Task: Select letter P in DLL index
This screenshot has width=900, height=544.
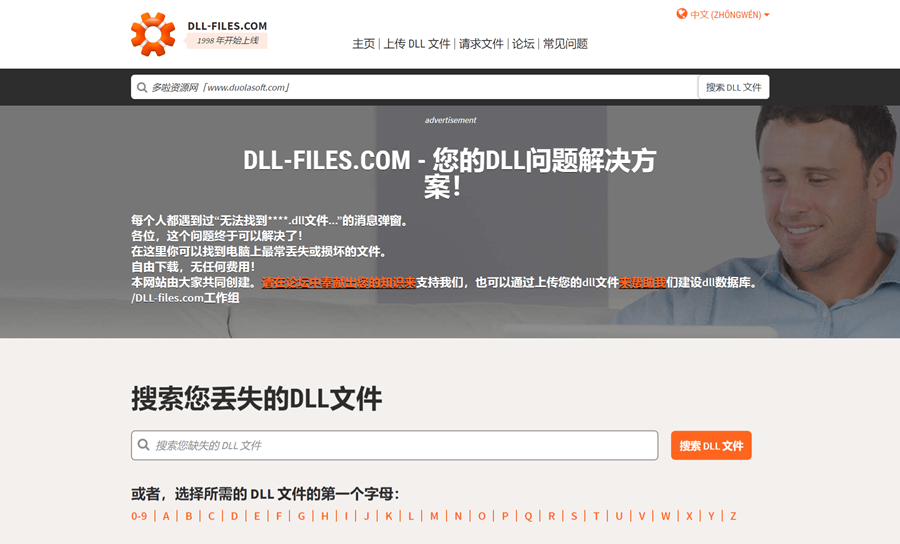Action: 505,516
